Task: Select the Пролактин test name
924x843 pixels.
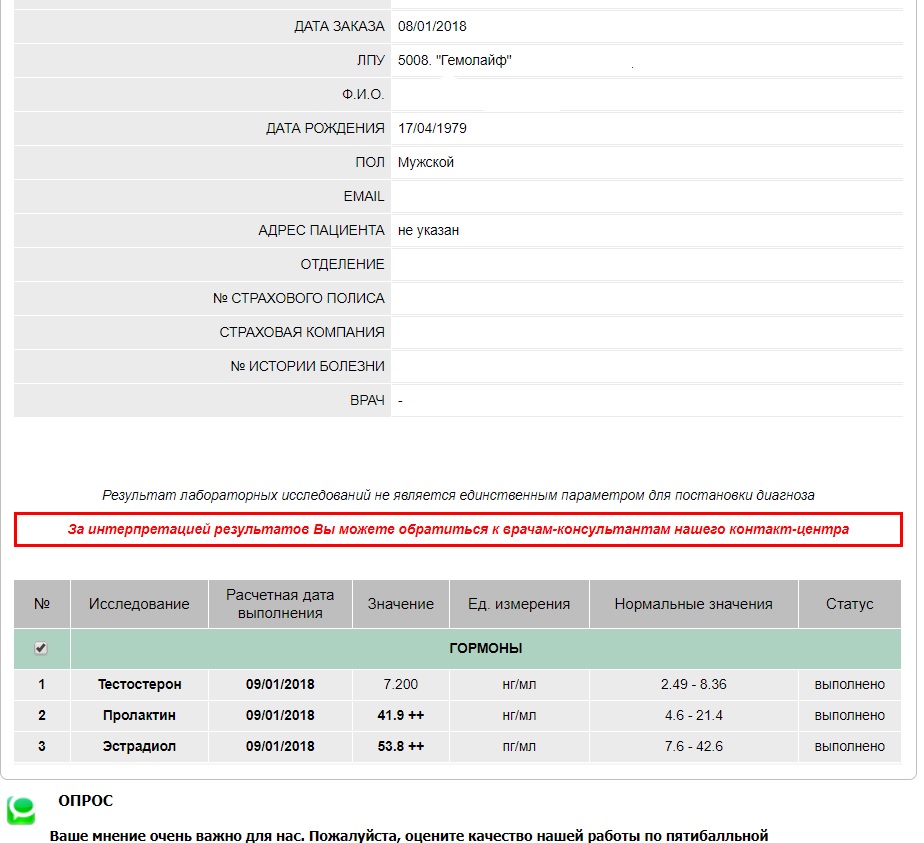Action: coord(139,715)
